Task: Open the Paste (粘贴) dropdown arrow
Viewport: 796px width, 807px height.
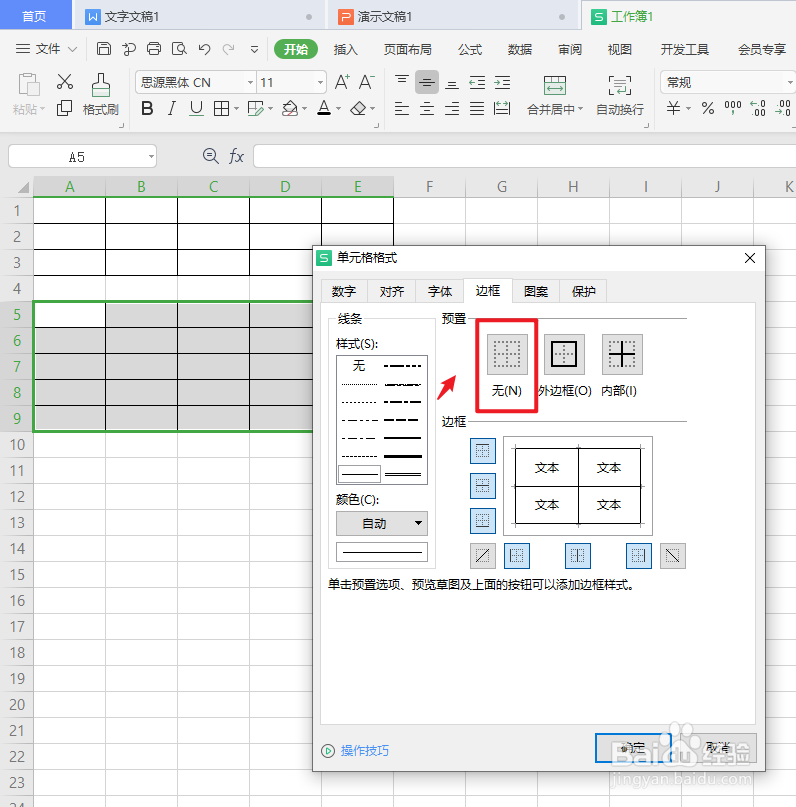Action: click(x=42, y=109)
